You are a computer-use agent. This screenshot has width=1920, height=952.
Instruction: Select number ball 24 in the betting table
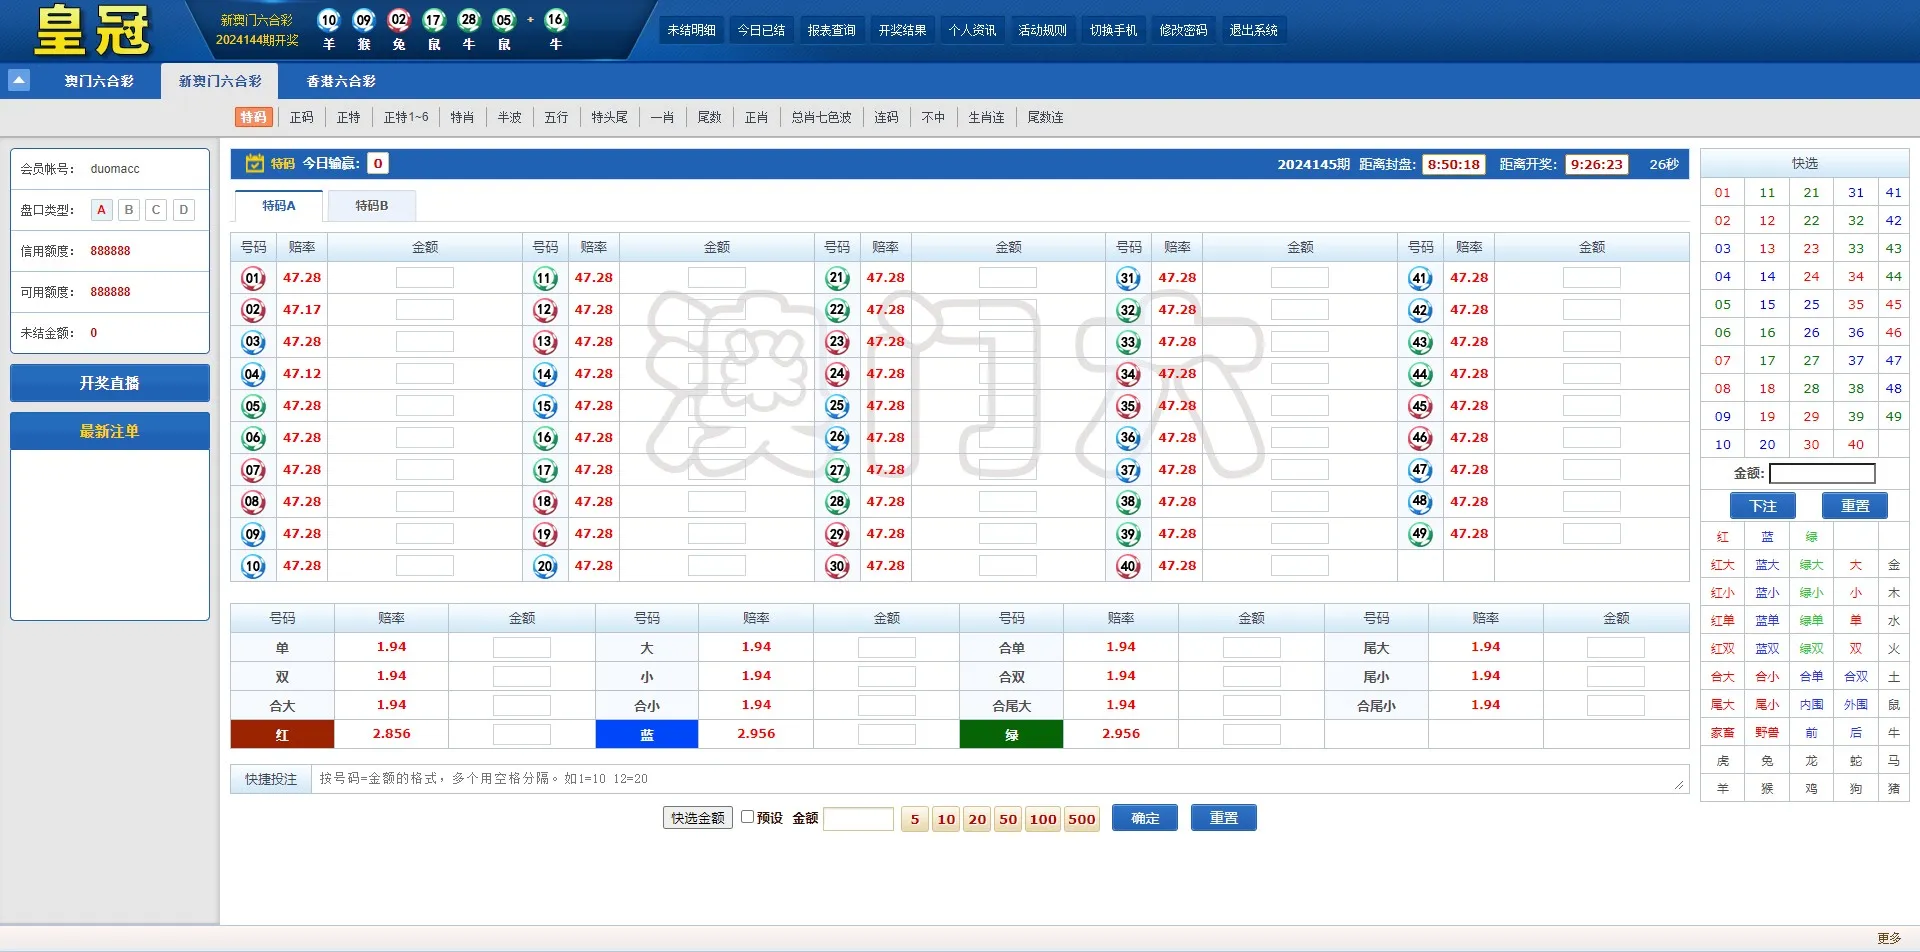click(x=837, y=374)
